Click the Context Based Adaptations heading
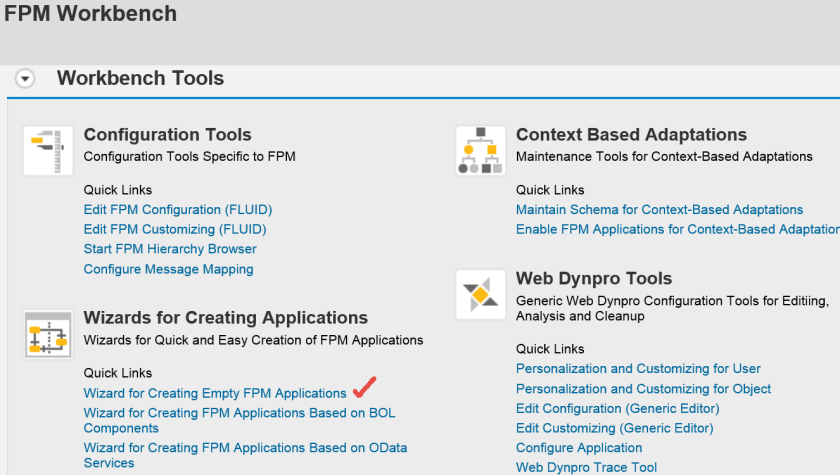Viewport: 840px width, 475px height. point(631,134)
